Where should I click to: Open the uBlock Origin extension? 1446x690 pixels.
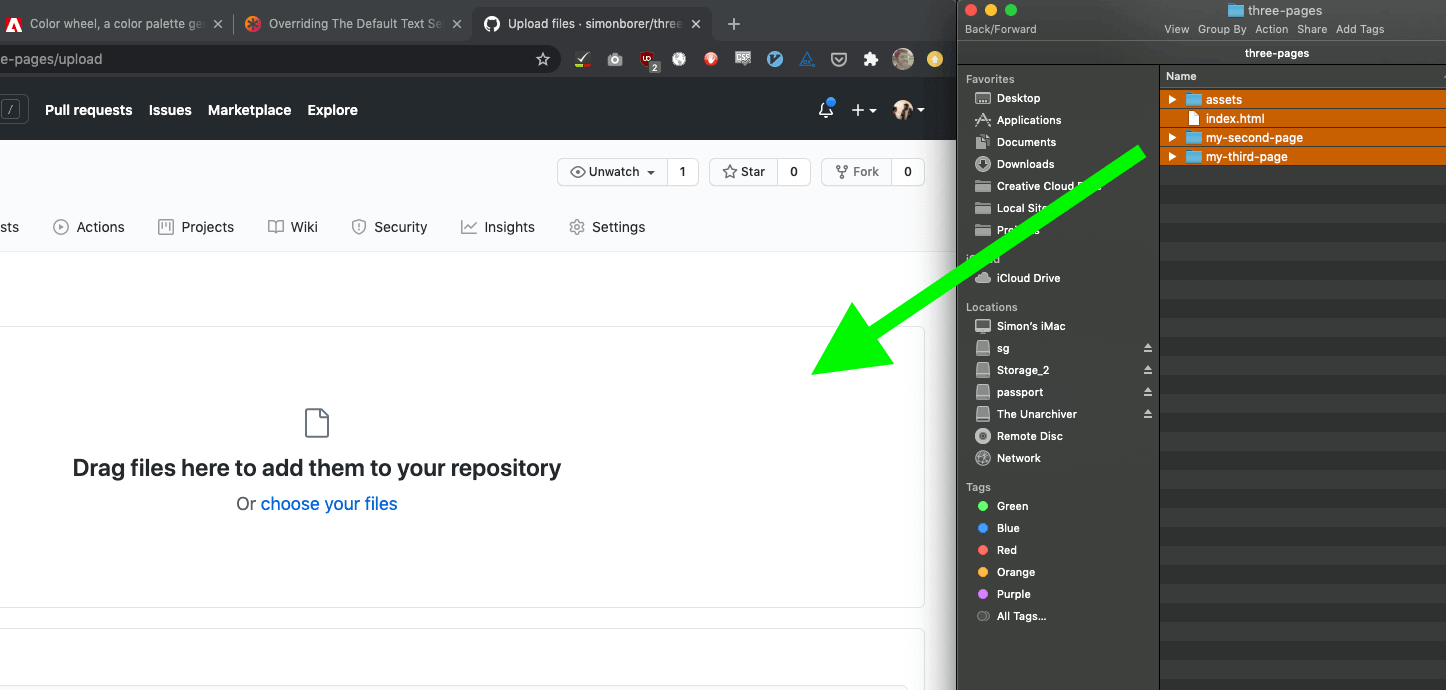pyautogui.click(x=649, y=60)
